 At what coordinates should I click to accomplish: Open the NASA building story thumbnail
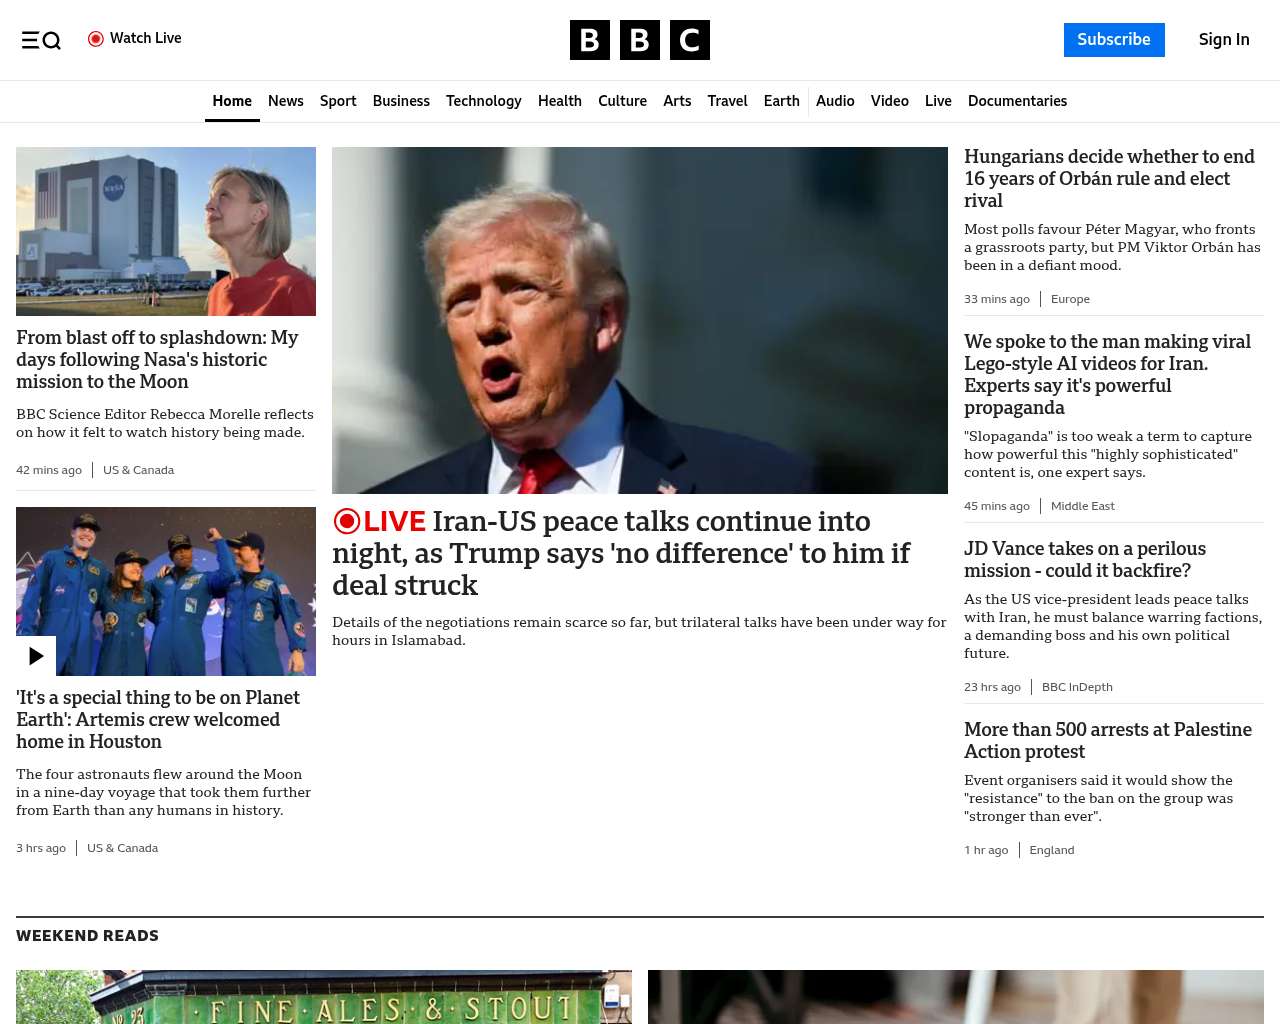(166, 231)
